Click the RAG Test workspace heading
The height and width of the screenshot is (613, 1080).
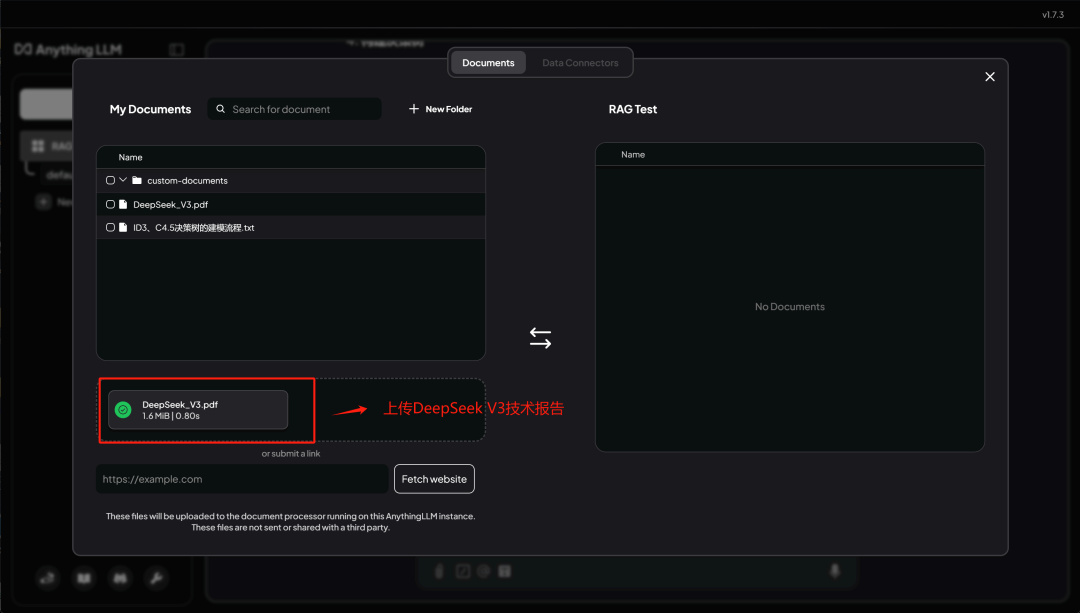pos(632,109)
